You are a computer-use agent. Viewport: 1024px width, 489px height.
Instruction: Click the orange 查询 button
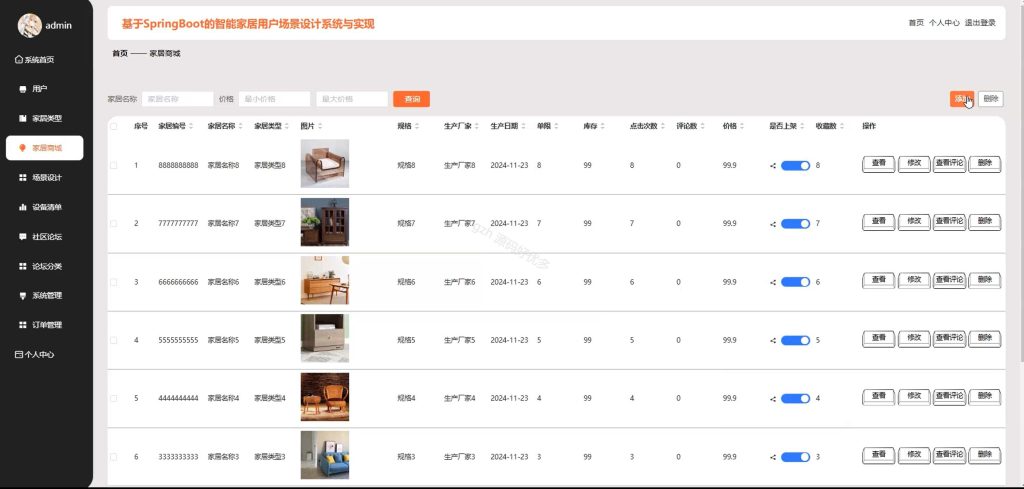tap(411, 99)
